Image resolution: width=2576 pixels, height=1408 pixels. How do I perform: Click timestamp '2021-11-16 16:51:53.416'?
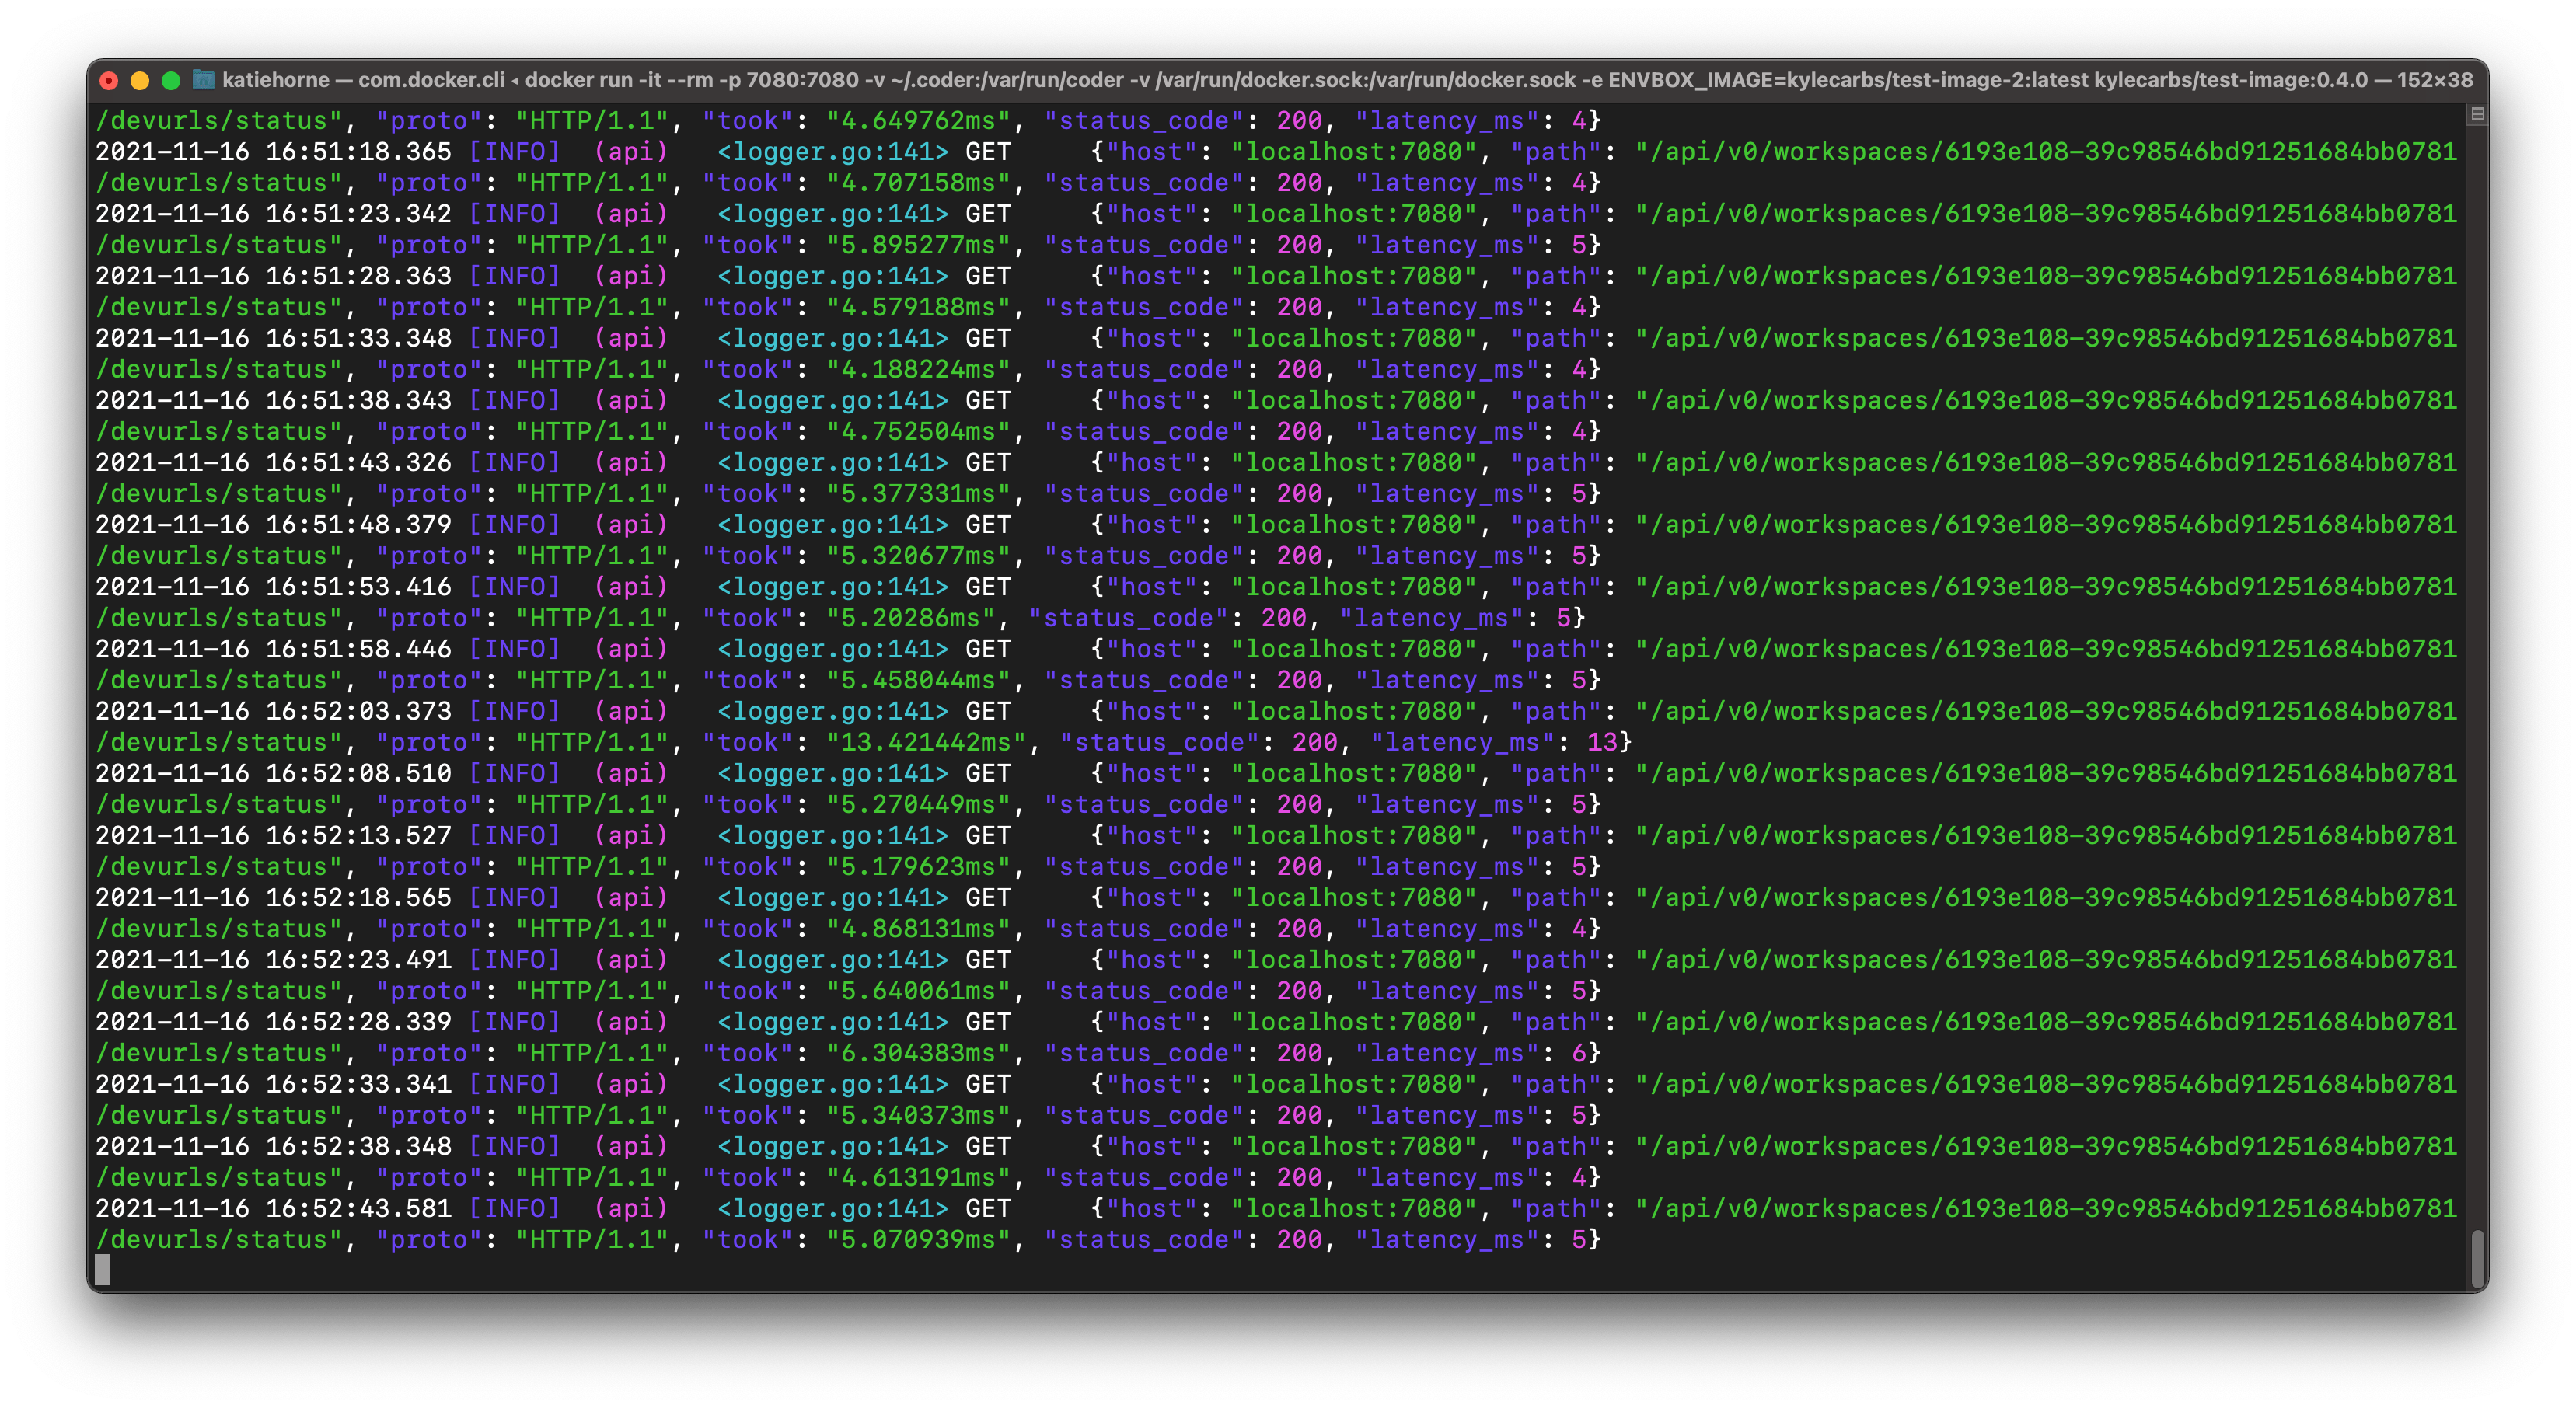[273, 587]
